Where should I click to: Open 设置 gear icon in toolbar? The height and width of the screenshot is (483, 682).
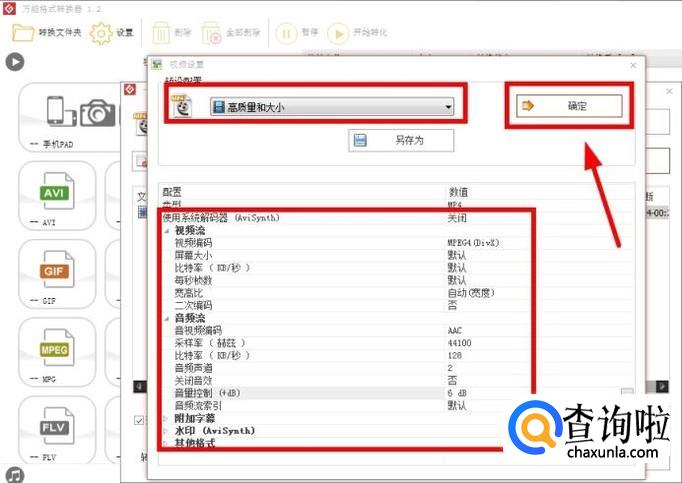[101, 32]
